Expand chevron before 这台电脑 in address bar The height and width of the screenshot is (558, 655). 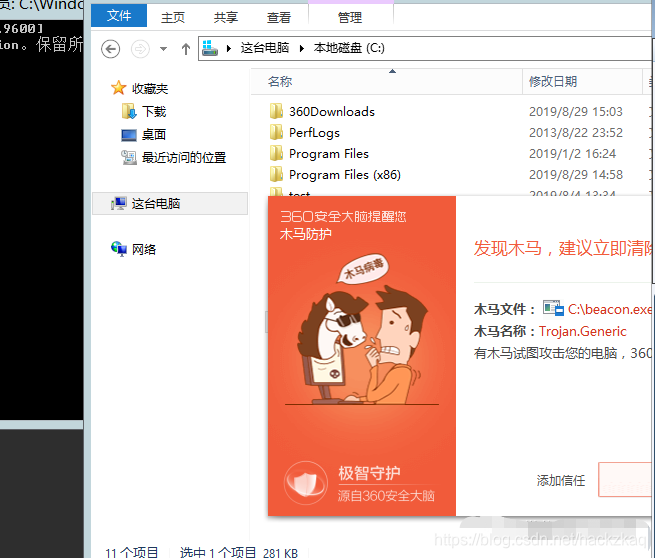pos(228,48)
